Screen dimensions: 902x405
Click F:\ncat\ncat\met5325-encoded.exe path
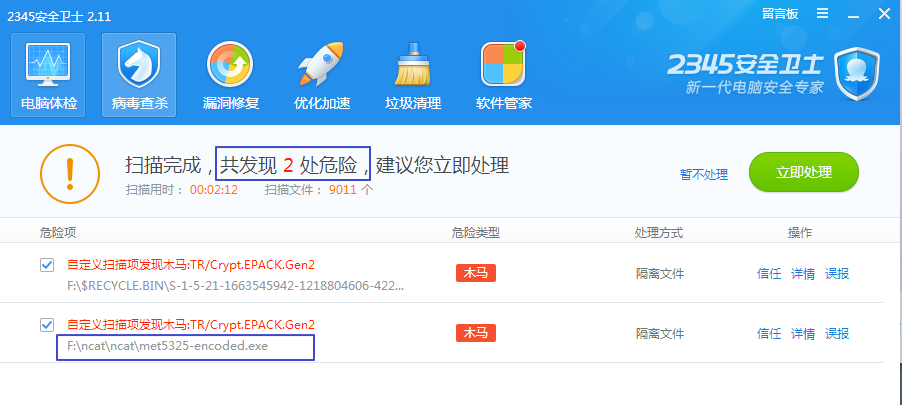[167, 346]
